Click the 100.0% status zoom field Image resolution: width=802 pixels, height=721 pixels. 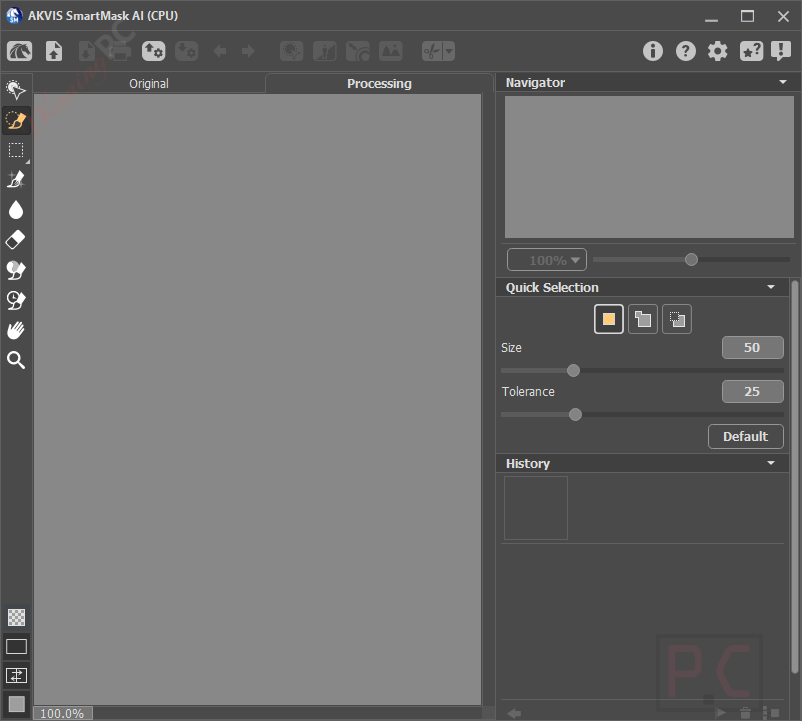(62, 713)
